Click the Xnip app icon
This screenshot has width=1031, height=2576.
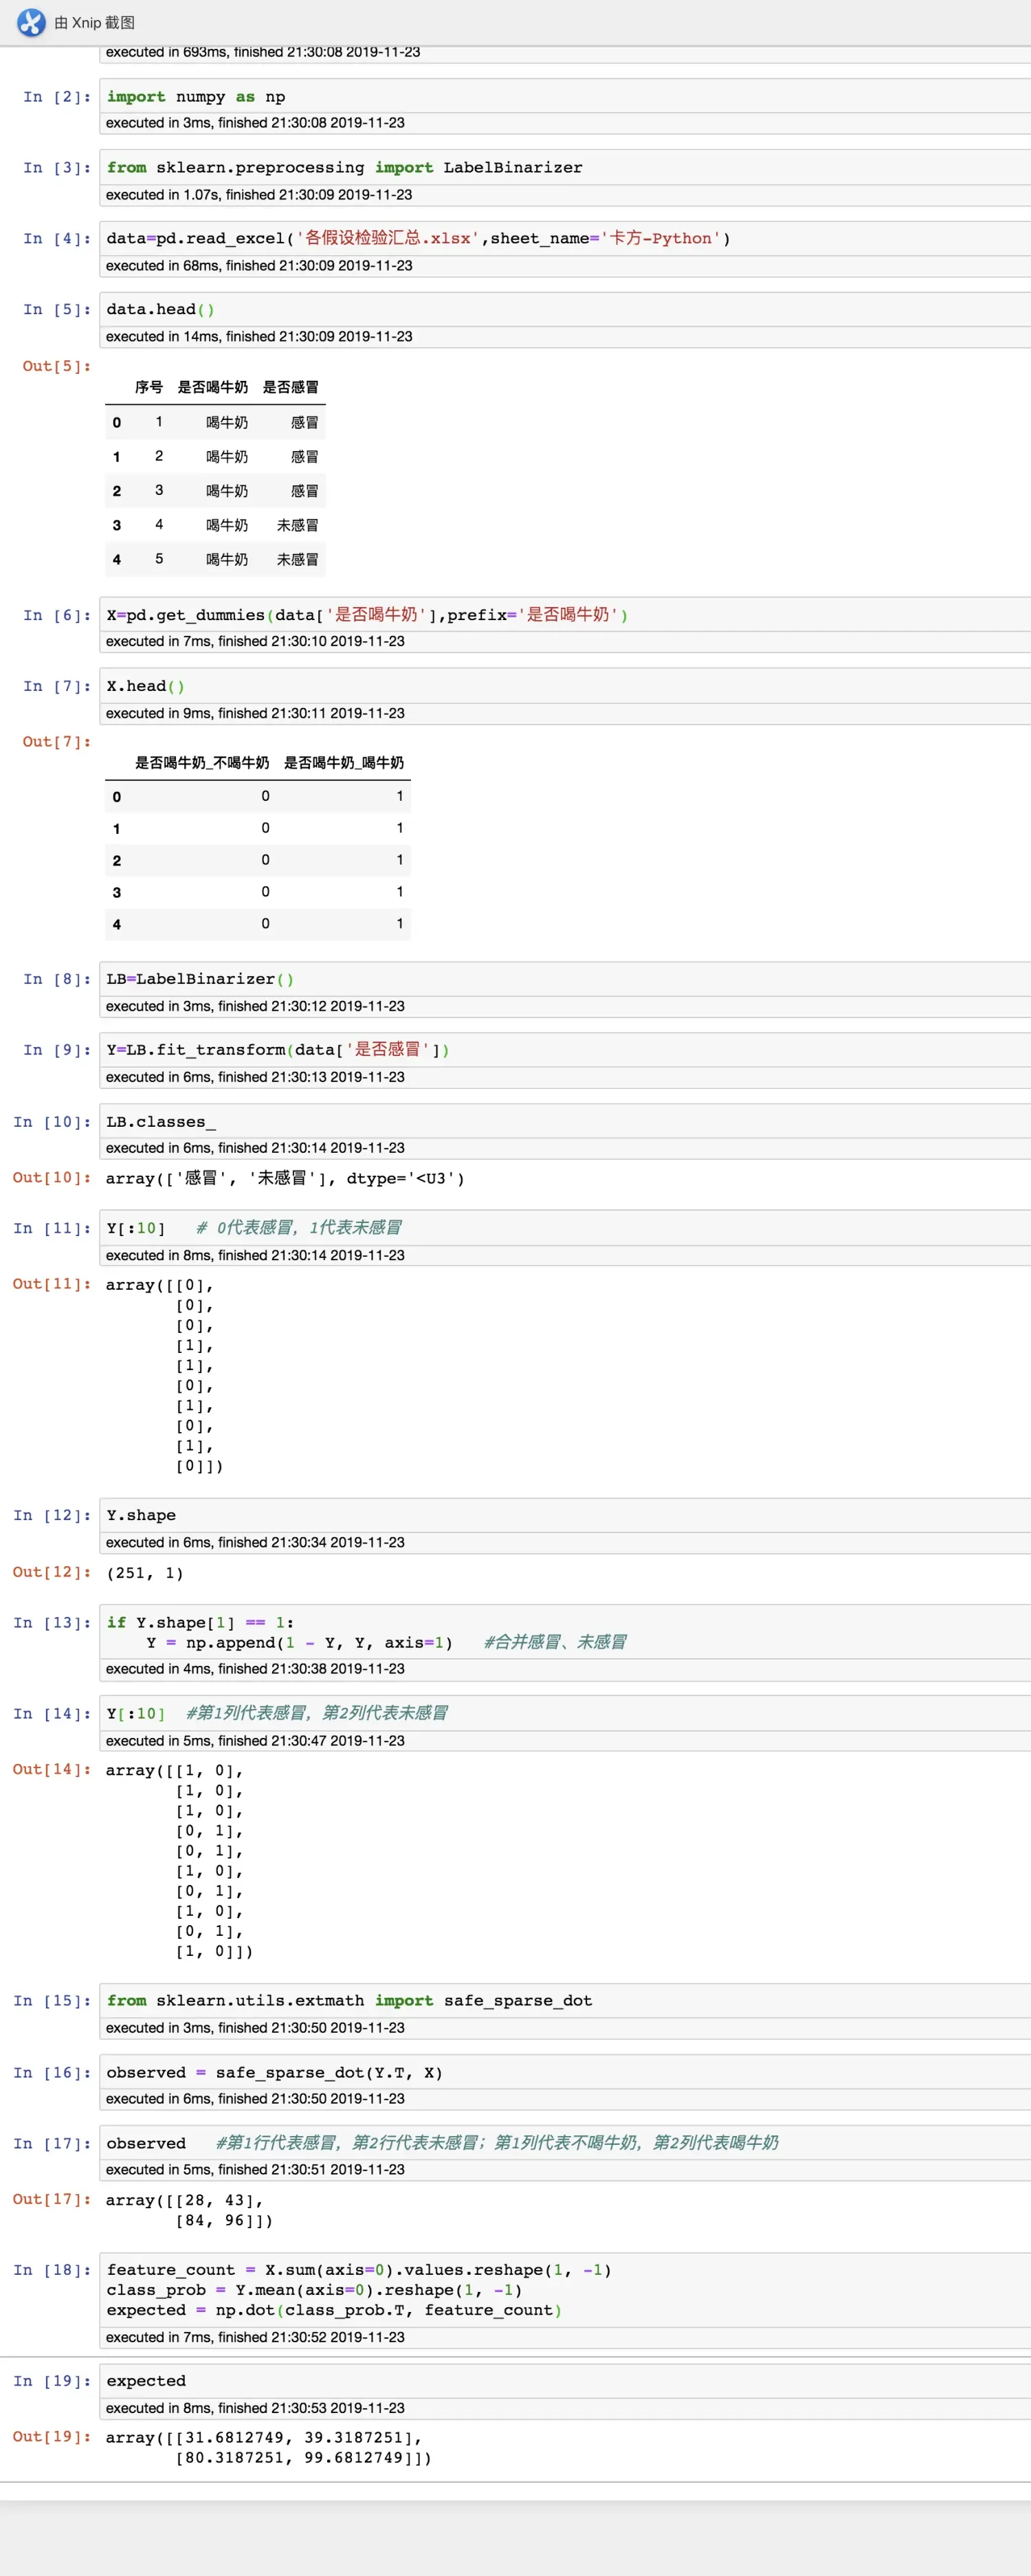coord(31,22)
